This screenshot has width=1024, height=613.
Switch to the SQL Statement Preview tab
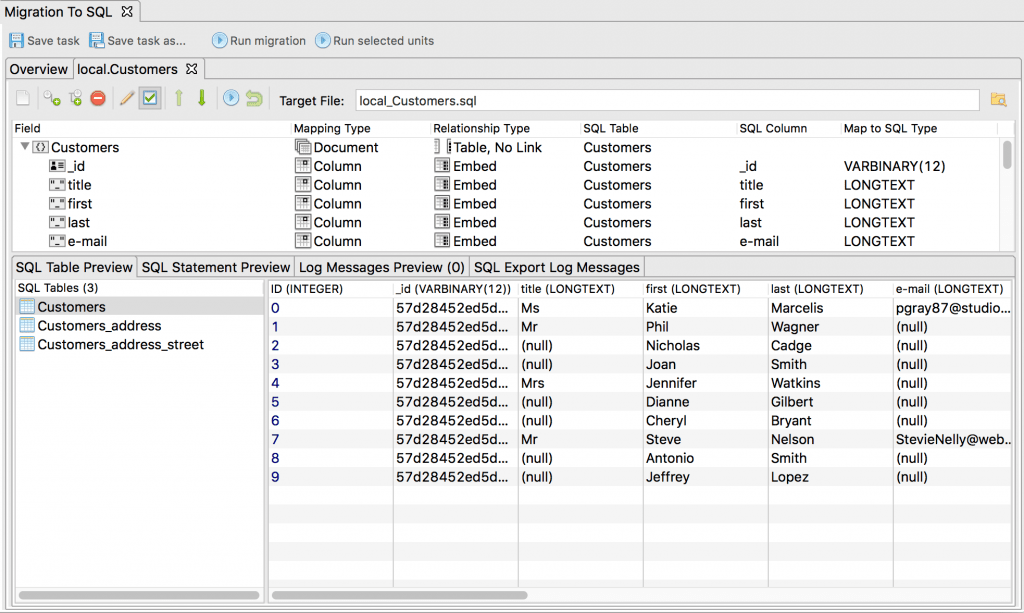click(x=215, y=267)
